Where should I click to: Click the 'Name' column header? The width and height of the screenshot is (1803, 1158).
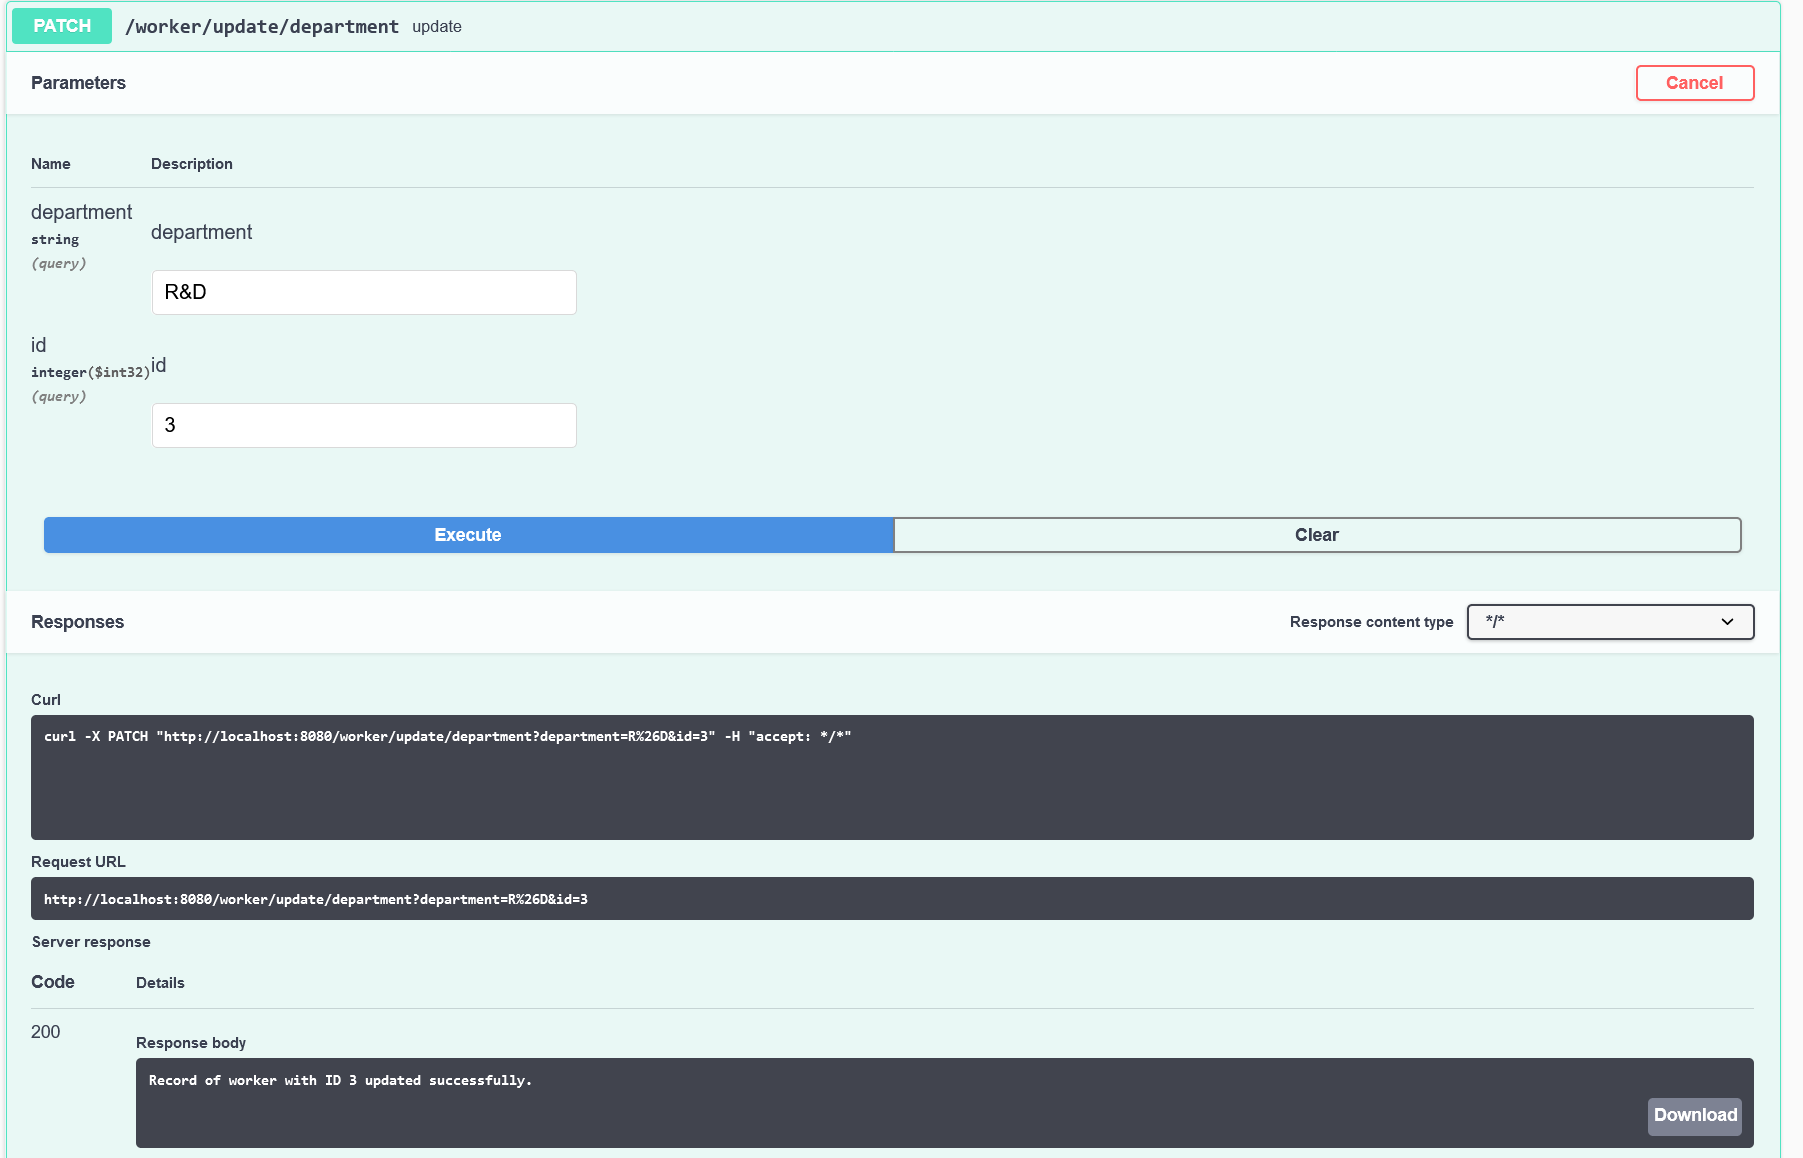[x=51, y=164]
